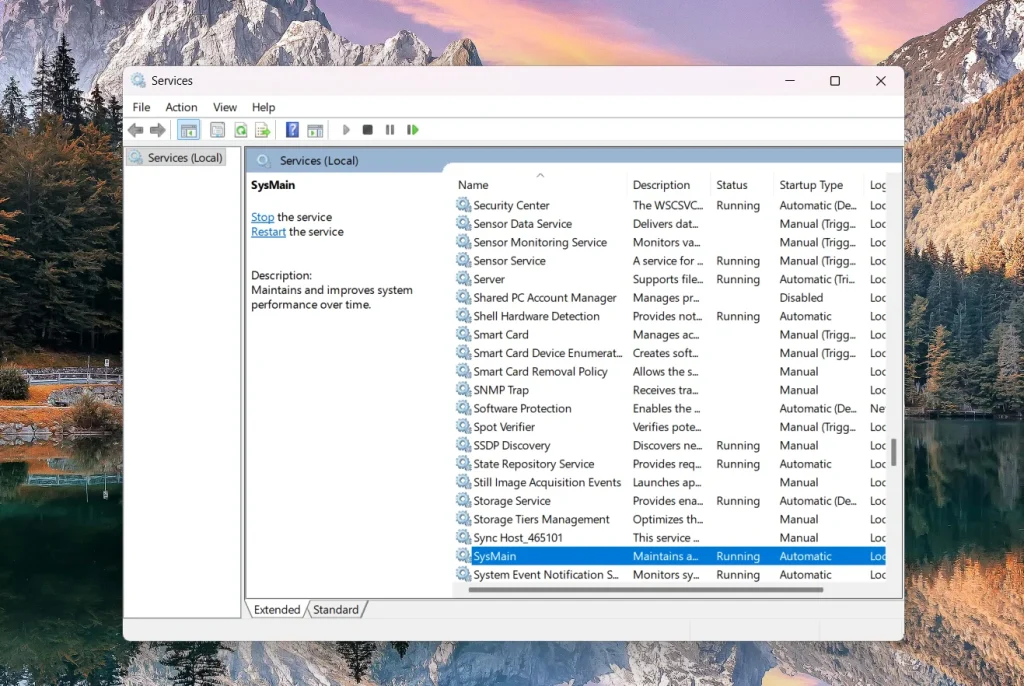The width and height of the screenshot is (1024, 686).
Task: Click the Sensor Data Service gear icon
Action: click(464, 223)
